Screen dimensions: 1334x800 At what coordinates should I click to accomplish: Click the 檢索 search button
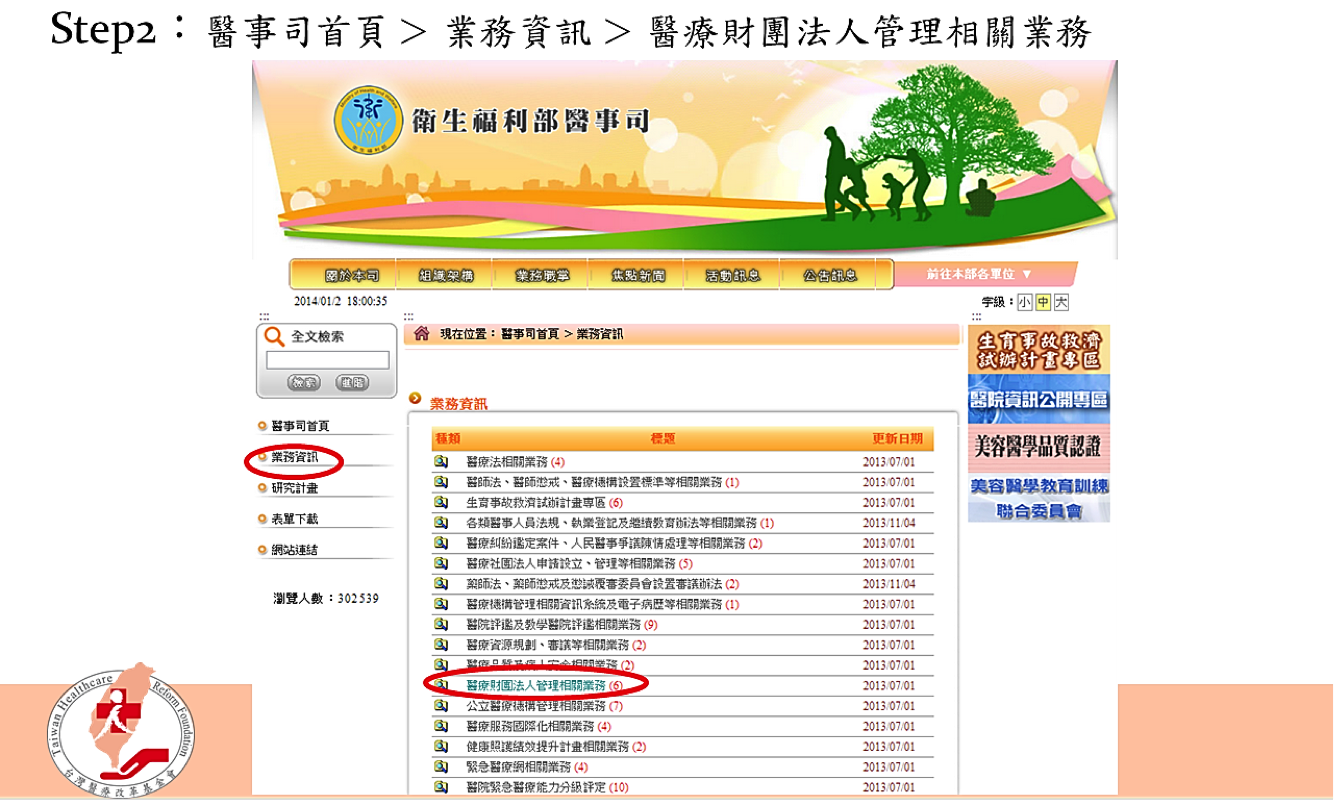click(x=304, y=383)
